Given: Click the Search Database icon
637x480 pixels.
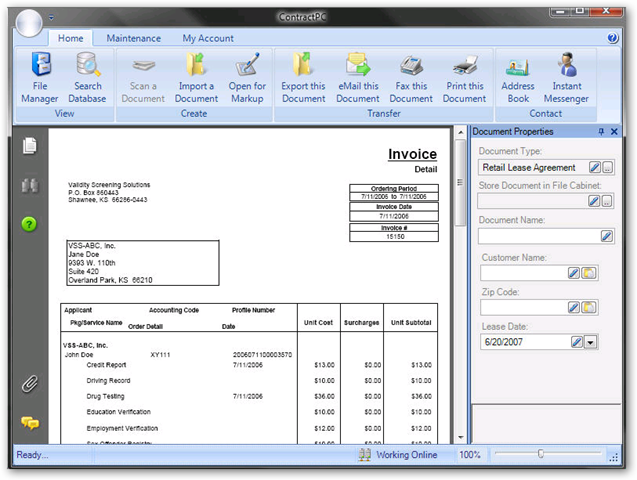Looking at the screenshot, I should tap(87, 78).
